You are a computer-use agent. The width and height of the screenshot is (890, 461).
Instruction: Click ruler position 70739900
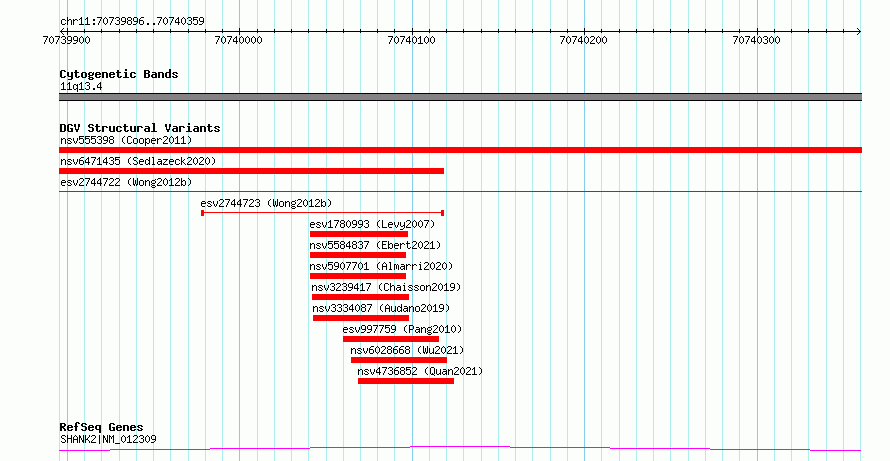tap(66, 40)
